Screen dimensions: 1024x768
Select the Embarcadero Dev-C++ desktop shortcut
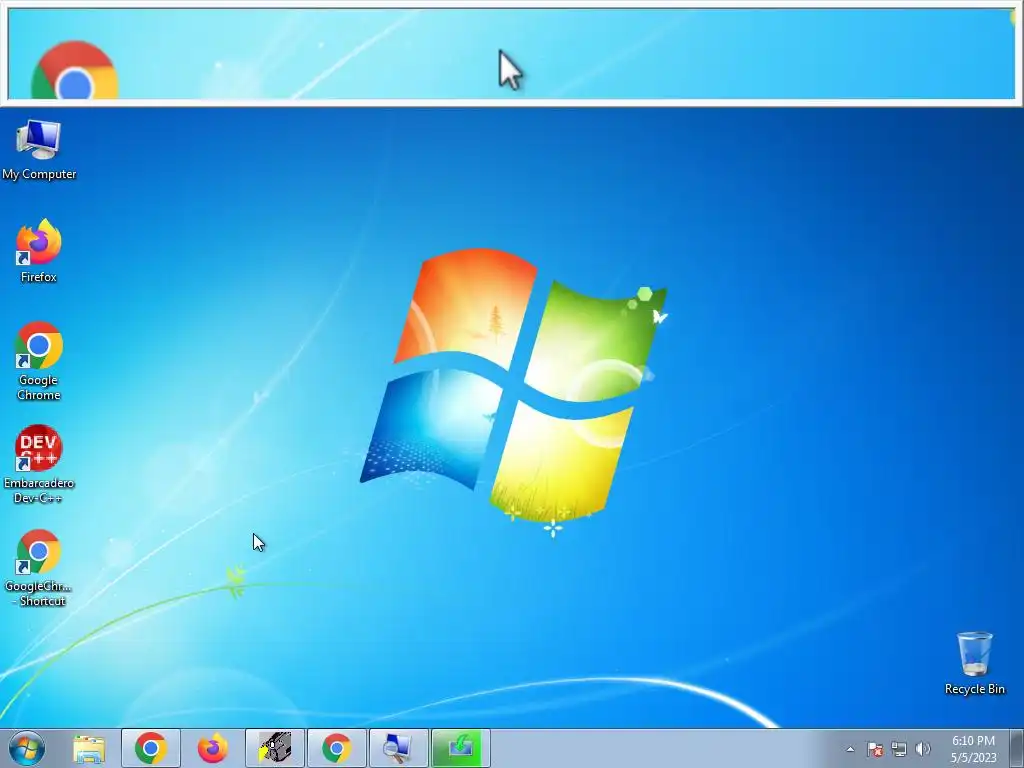click(39, 464)
